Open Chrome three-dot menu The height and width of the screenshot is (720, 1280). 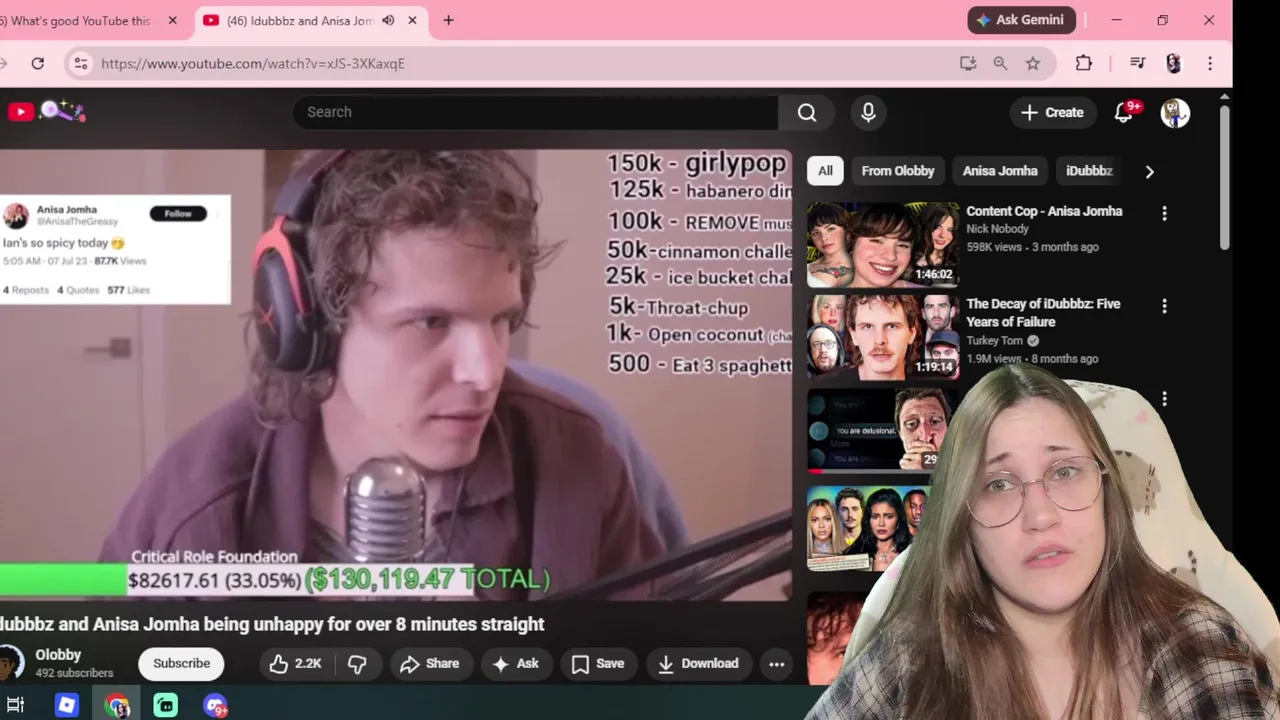coord(1210,63)
